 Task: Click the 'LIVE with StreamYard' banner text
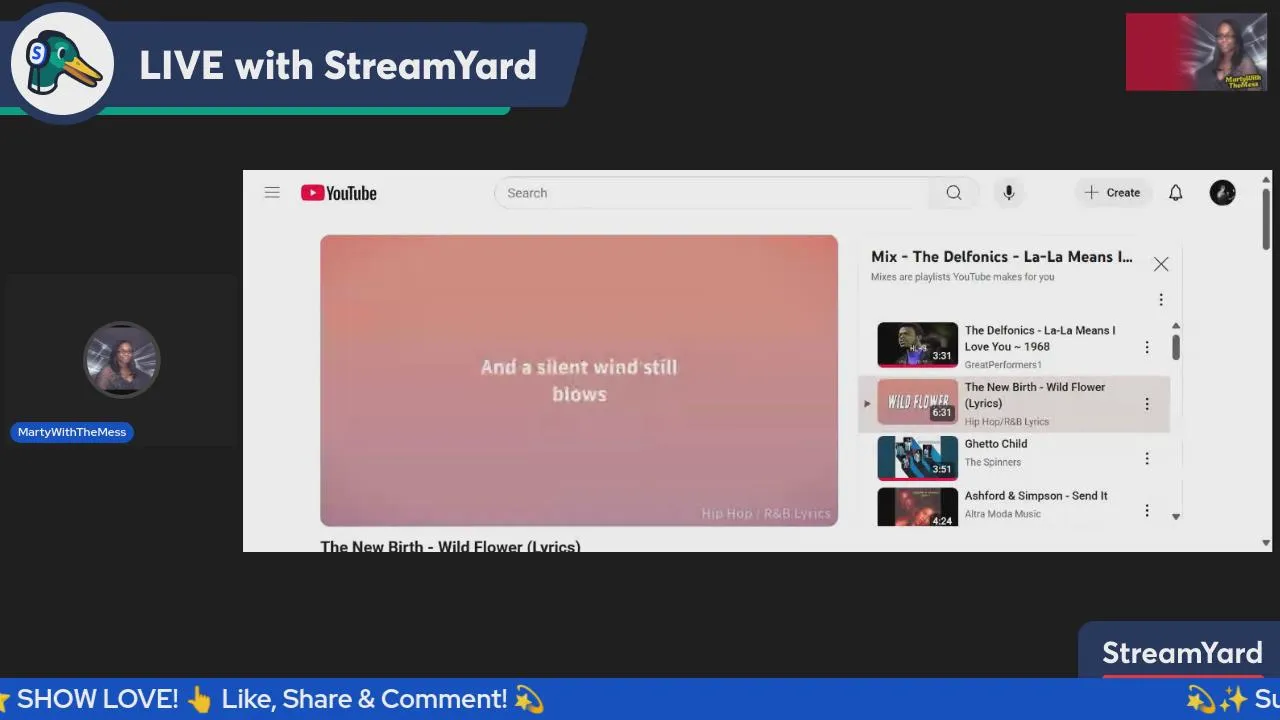pyautogui.click(x=338, y=66)
